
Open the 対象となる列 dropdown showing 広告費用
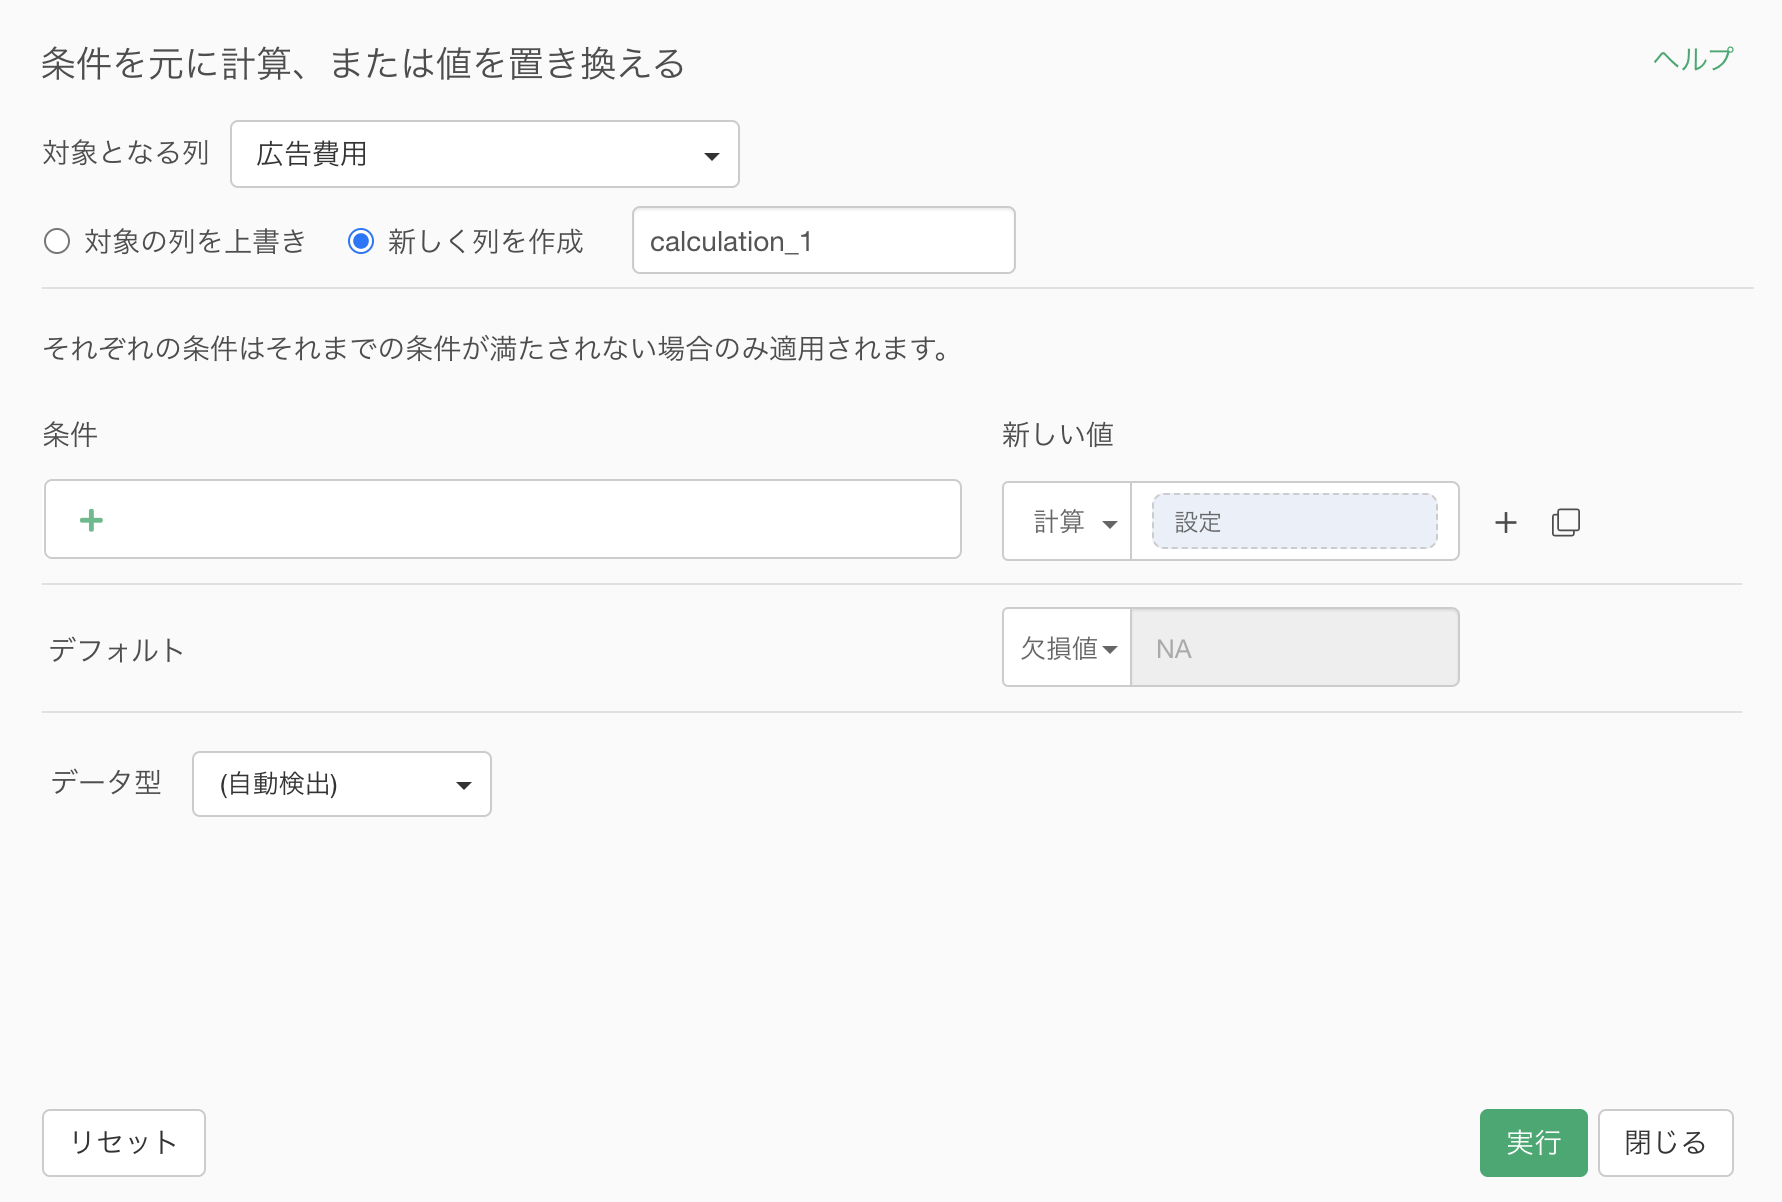click(485, 154)
